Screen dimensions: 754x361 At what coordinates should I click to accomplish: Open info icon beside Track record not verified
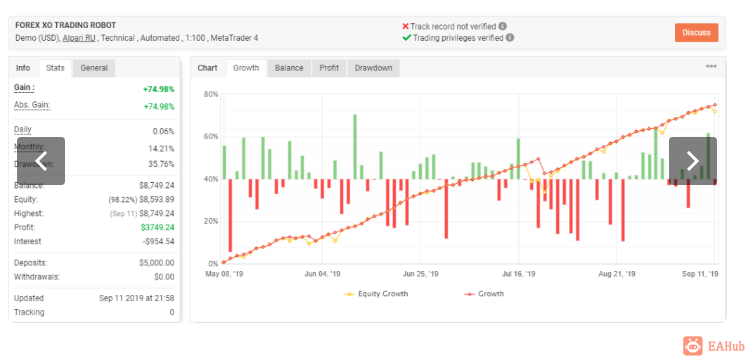503,26
